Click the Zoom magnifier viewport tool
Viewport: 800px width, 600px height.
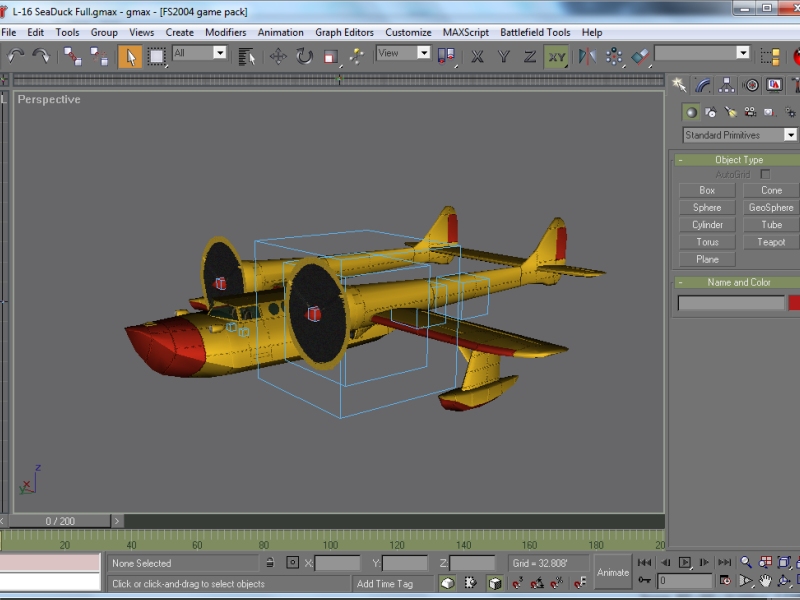click(x=746, y=563)
